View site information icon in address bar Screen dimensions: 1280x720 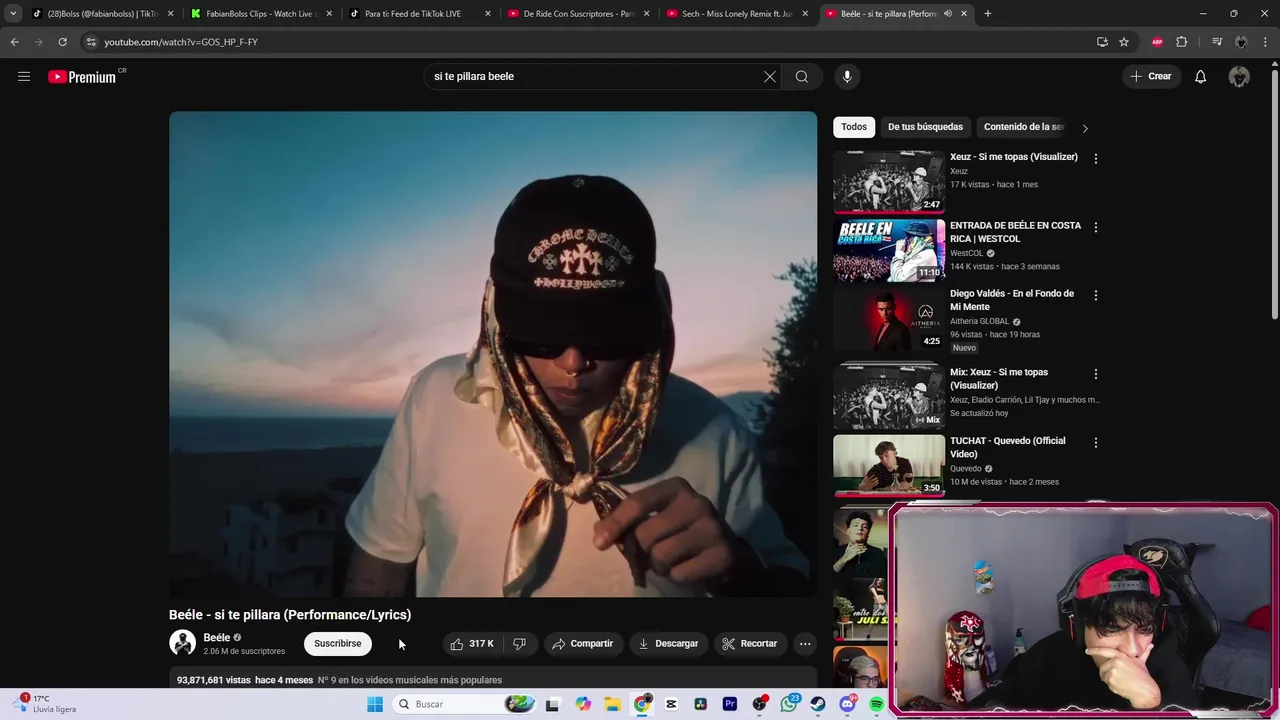click(91, 42)
